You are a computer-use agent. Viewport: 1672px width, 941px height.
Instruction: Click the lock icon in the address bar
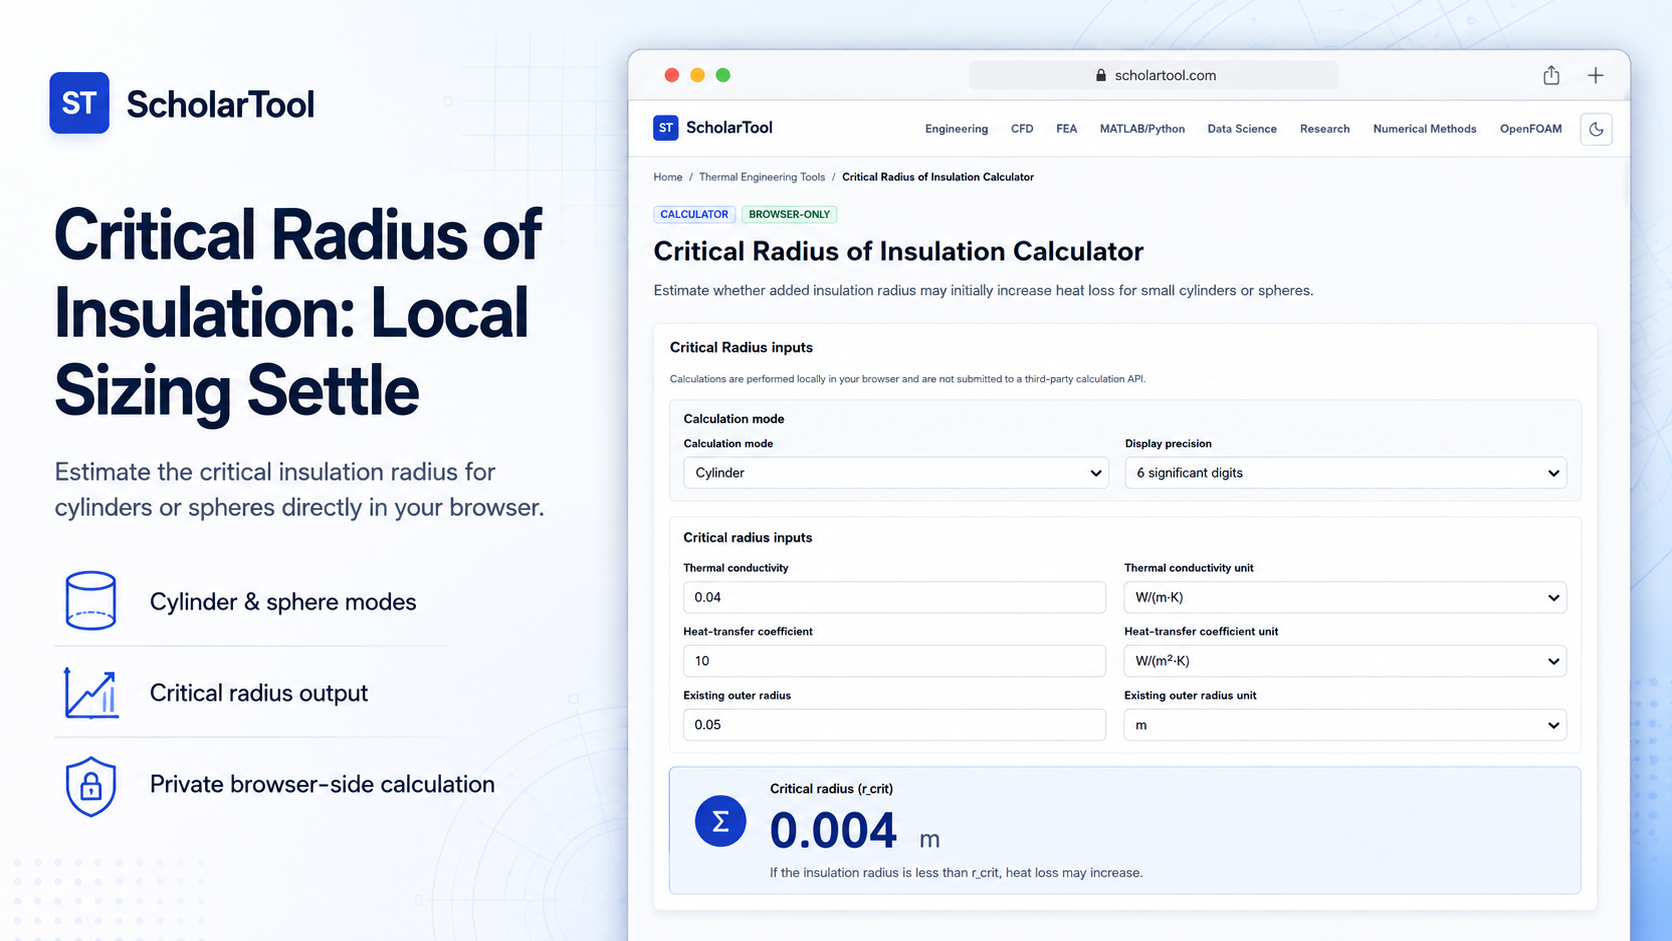(x=1101, y=75)
